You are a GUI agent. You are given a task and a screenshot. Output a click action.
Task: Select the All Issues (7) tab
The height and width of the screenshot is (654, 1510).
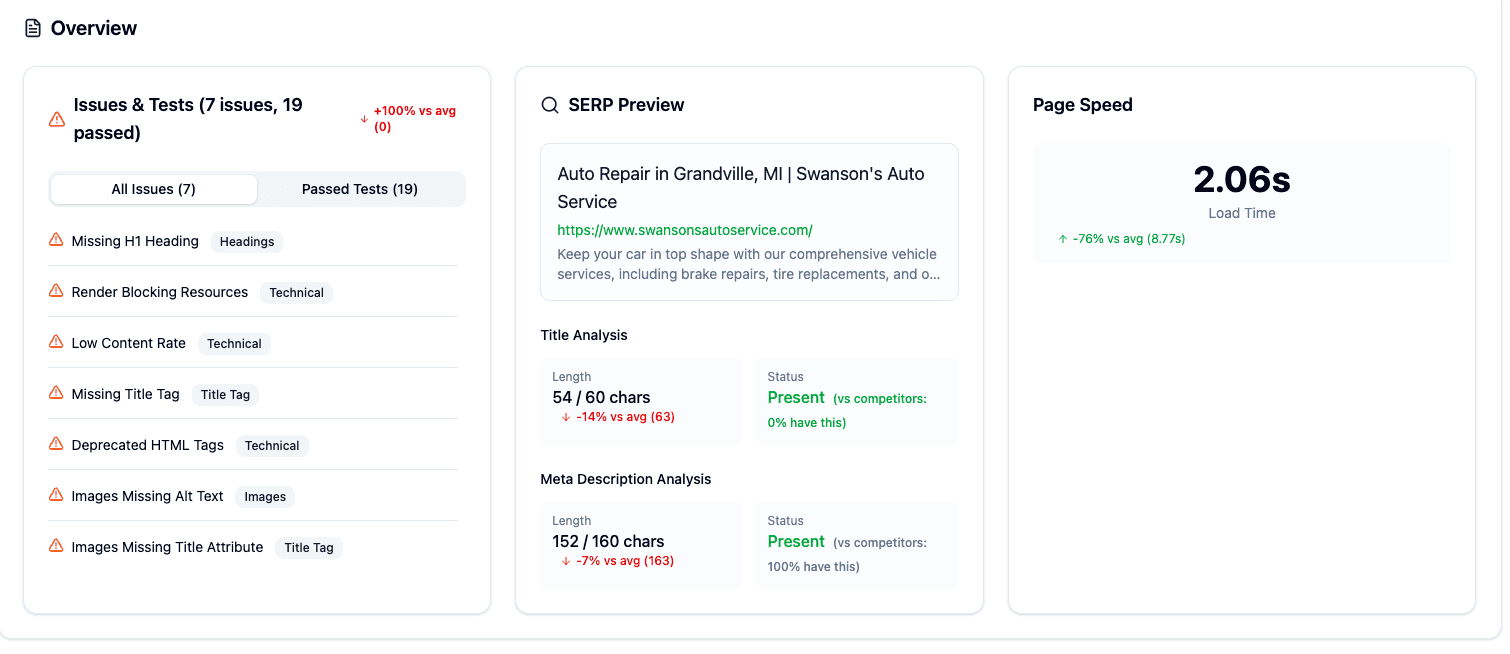click(x=153, y=189)
